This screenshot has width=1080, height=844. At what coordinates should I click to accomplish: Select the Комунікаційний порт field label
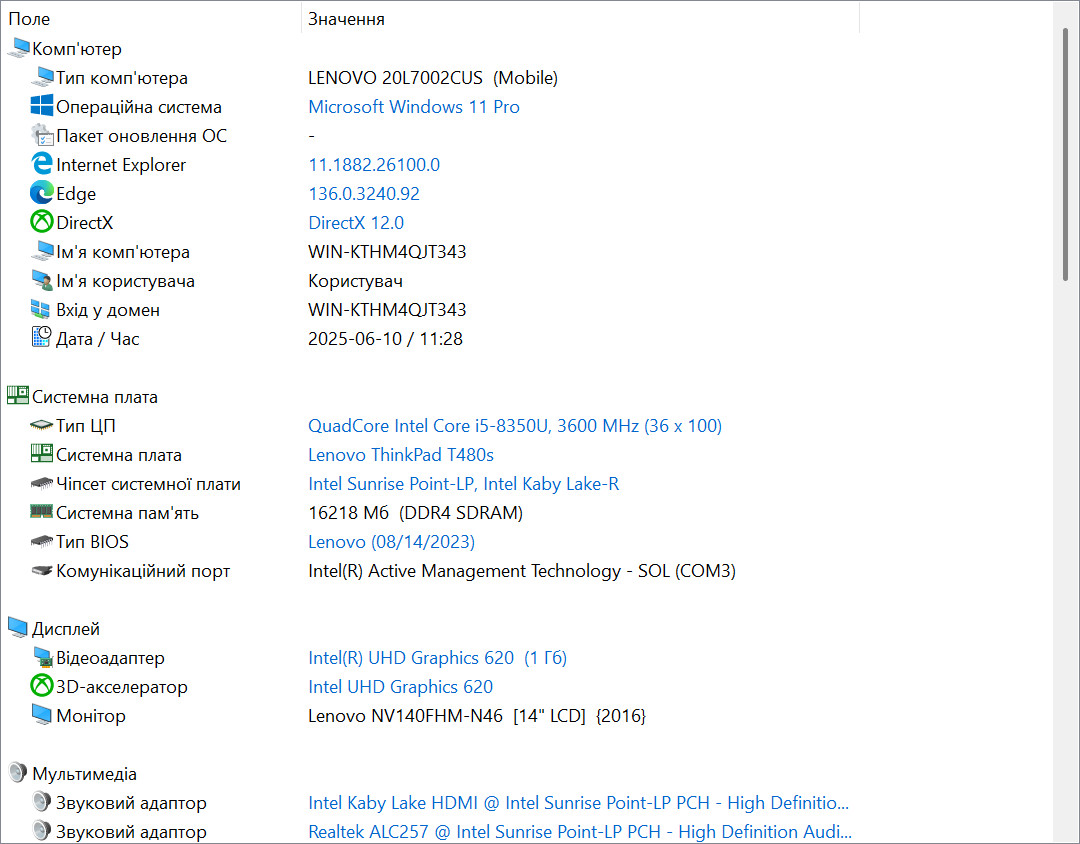pyautogui.click(x=143, y=571)
